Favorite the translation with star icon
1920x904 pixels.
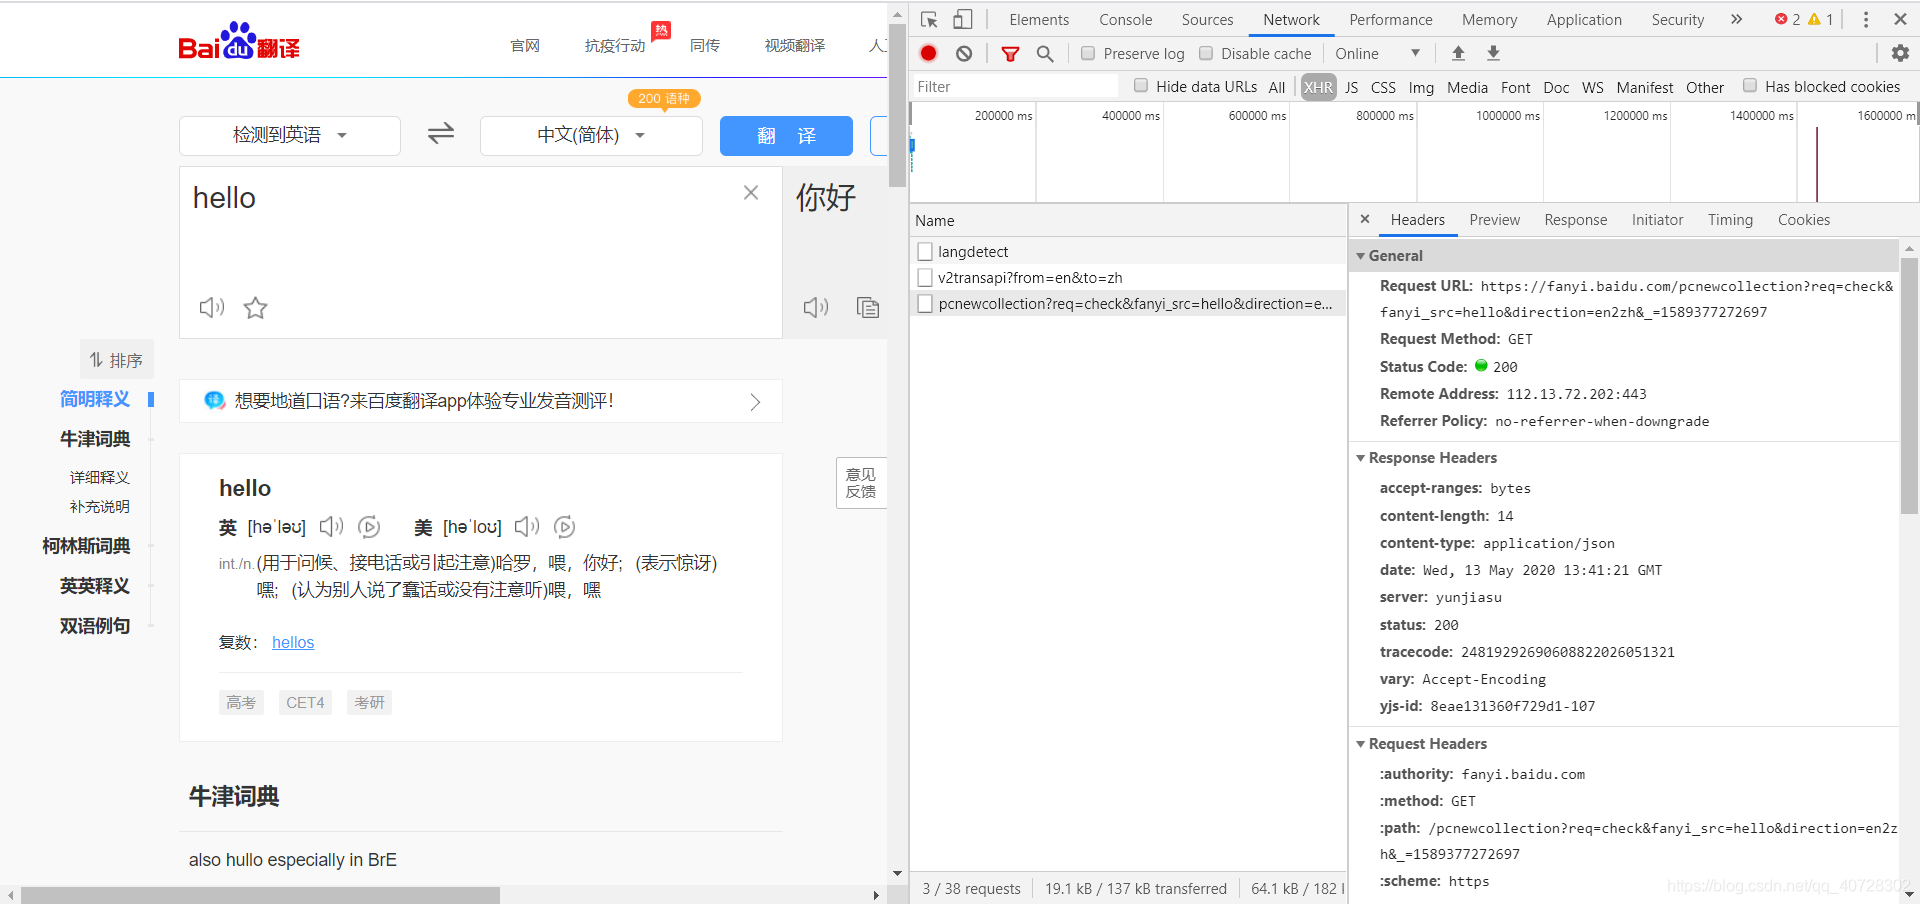(x=256, y=308)
